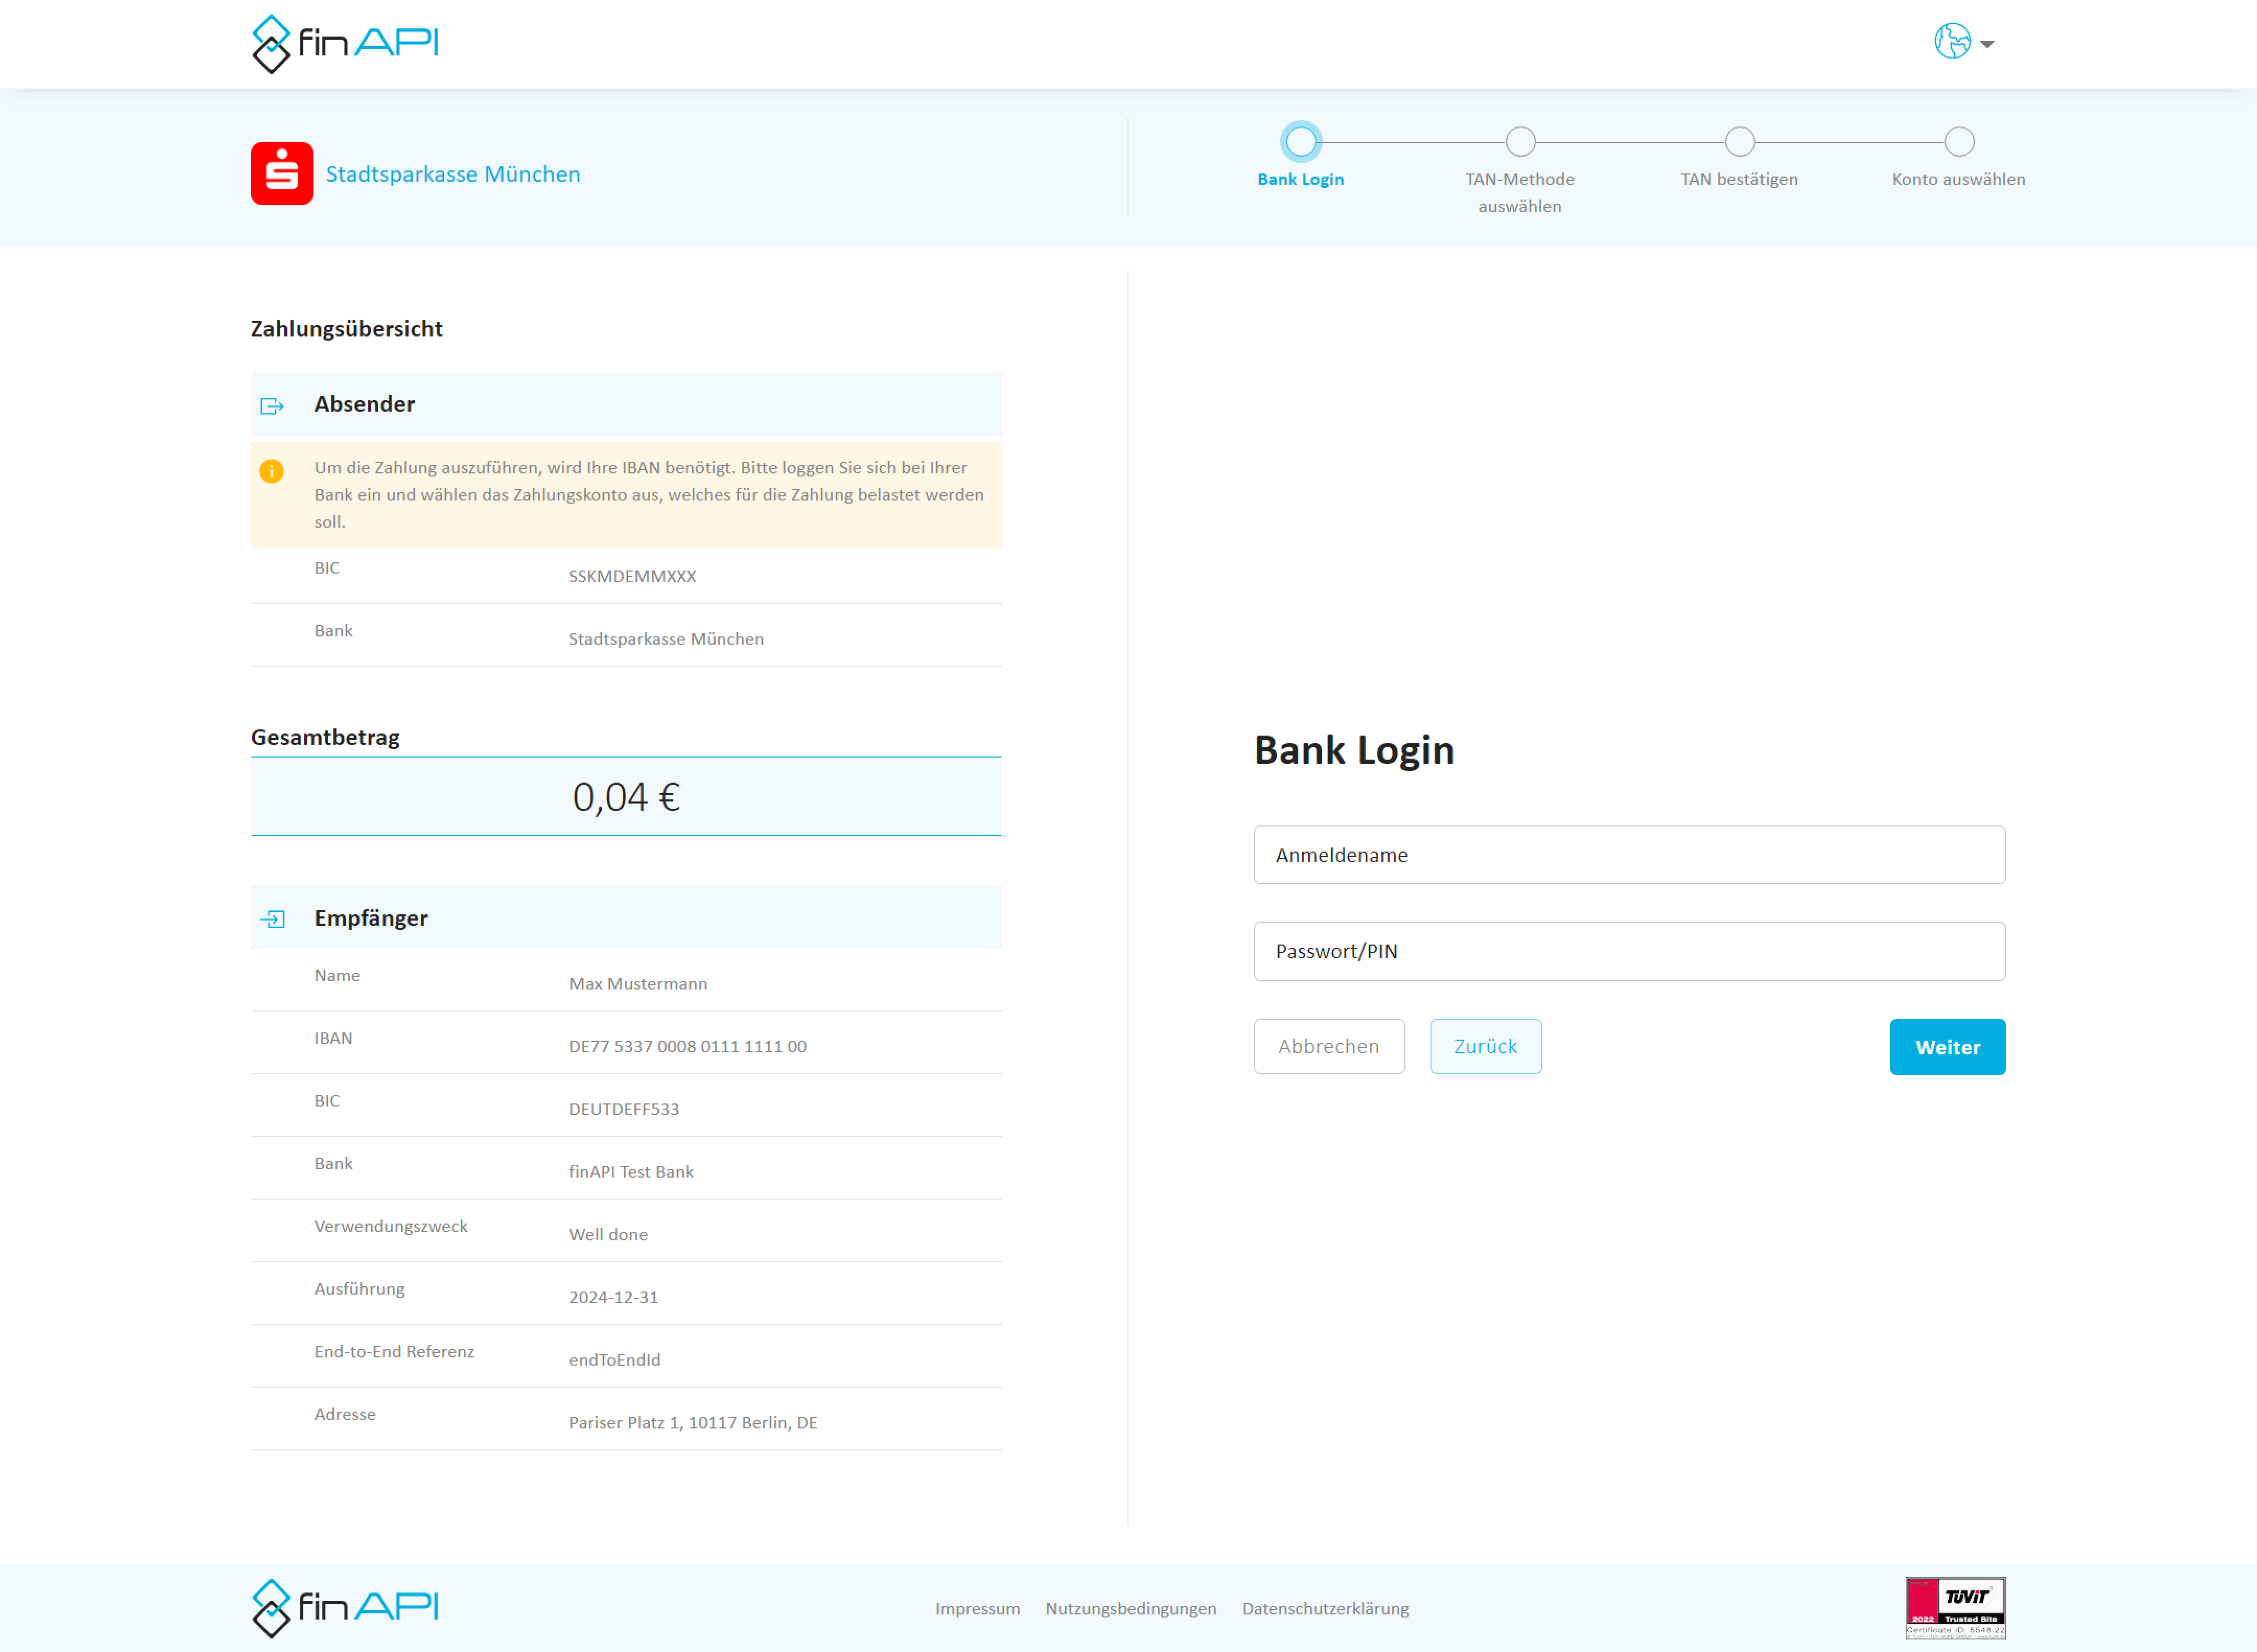Click the red Sparkasse bank logo
Screen dimensions: 2257x1652
coord(282,173)
